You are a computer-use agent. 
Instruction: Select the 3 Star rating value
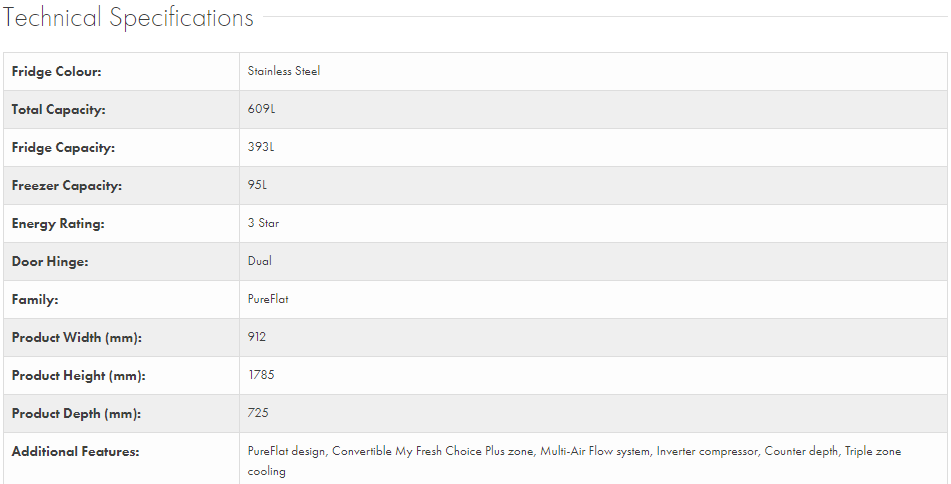(264, 223)
